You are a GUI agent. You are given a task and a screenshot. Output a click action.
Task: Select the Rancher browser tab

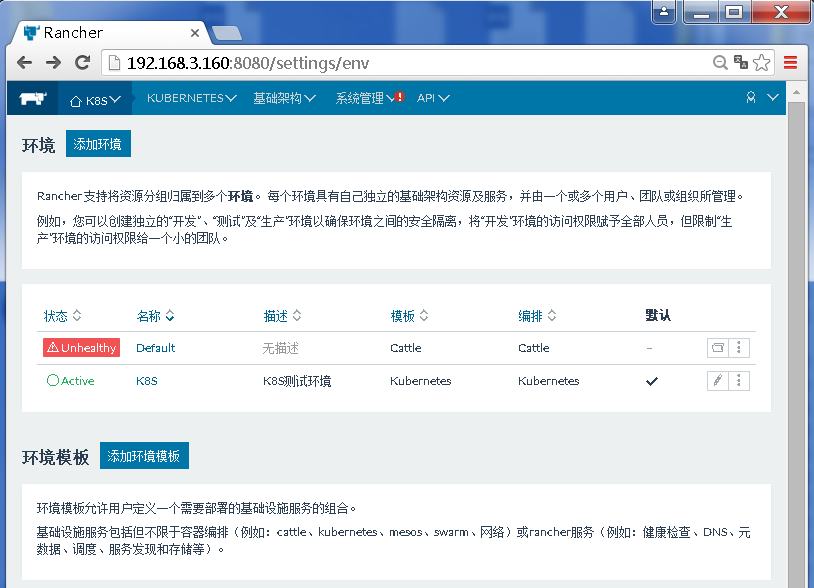tap(109, 33)
